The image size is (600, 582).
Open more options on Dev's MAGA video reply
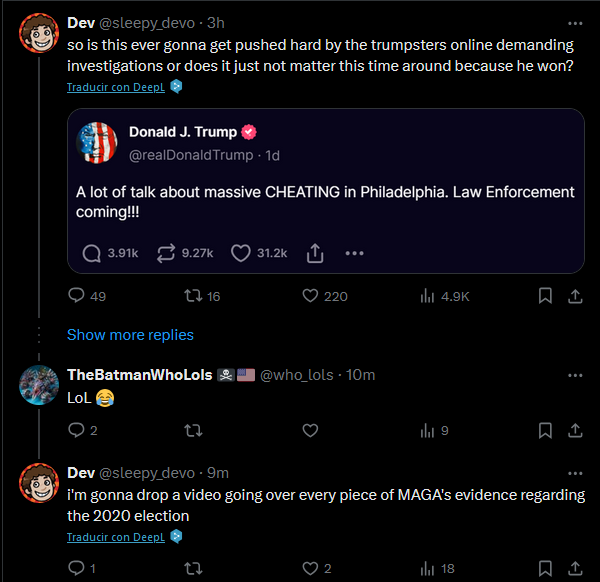[x=575, y=473]
